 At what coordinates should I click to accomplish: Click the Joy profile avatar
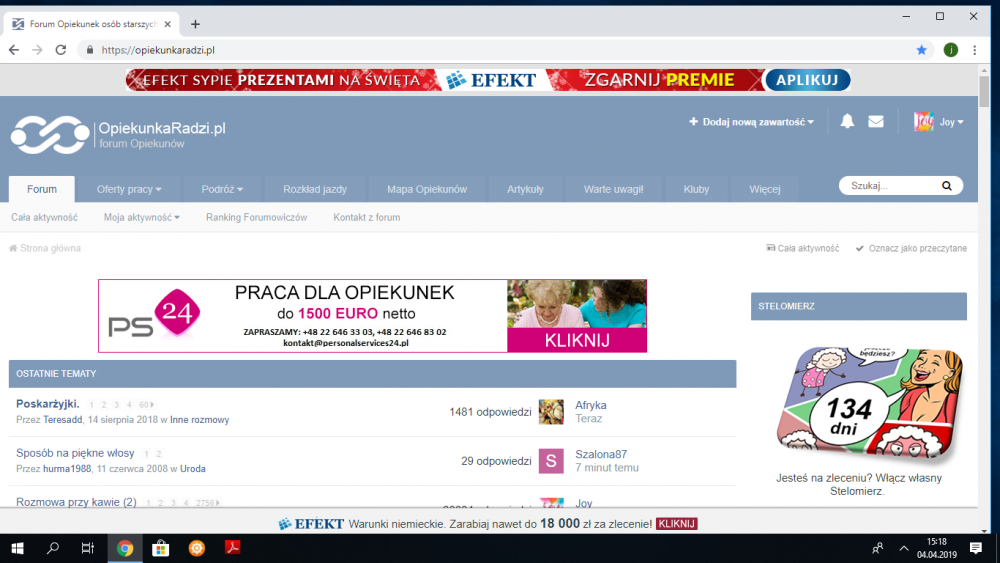click(923, 121)
